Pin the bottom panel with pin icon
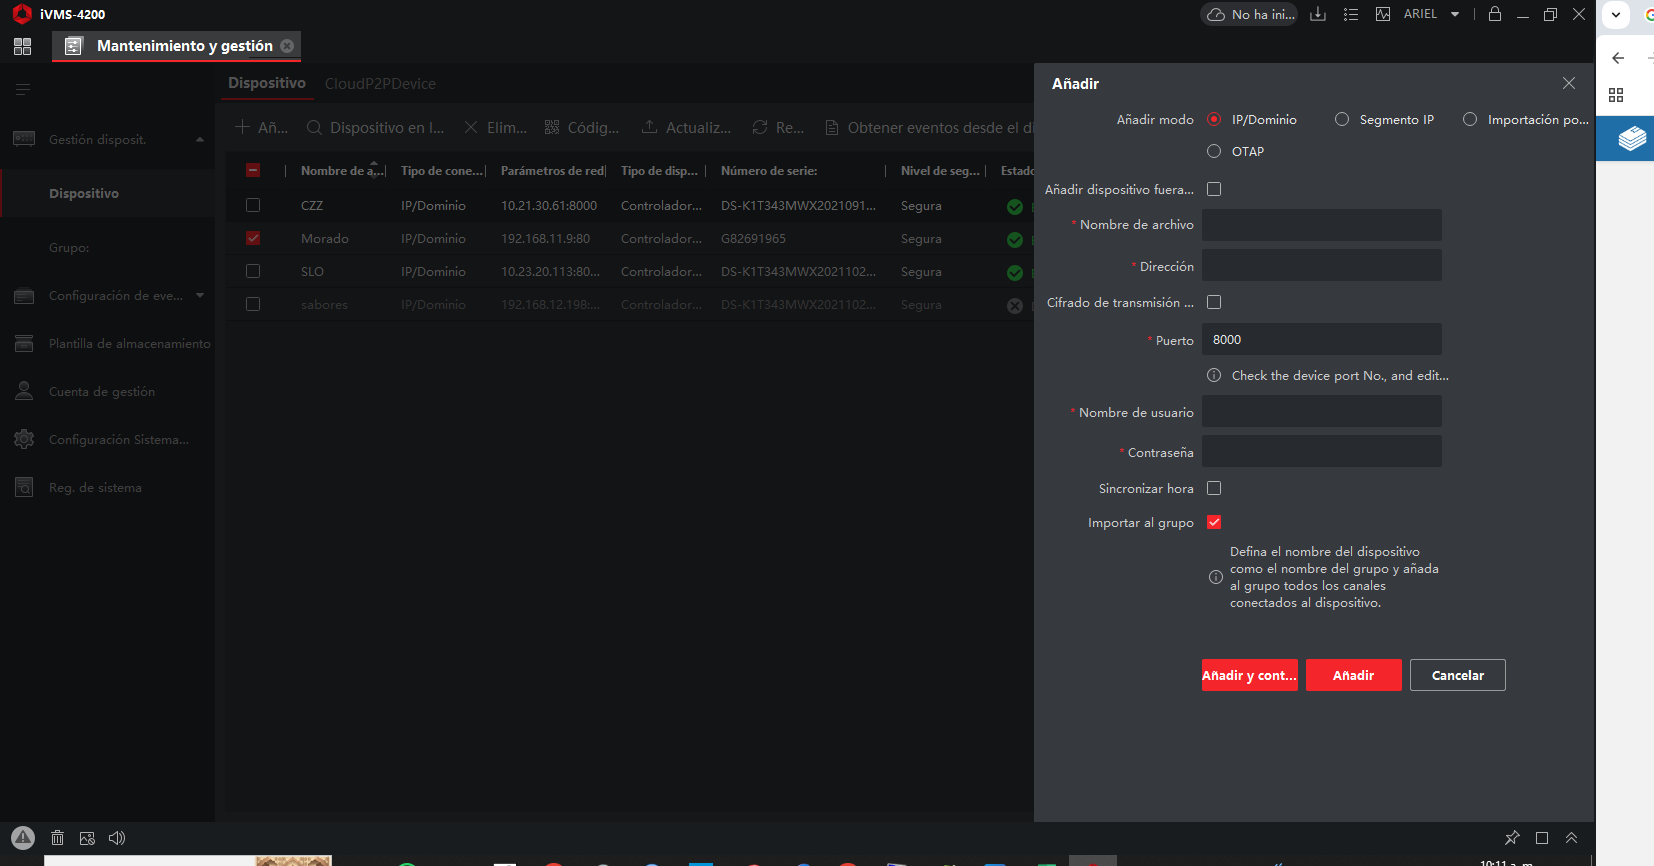1654x866 pixels. point(1512,838)
